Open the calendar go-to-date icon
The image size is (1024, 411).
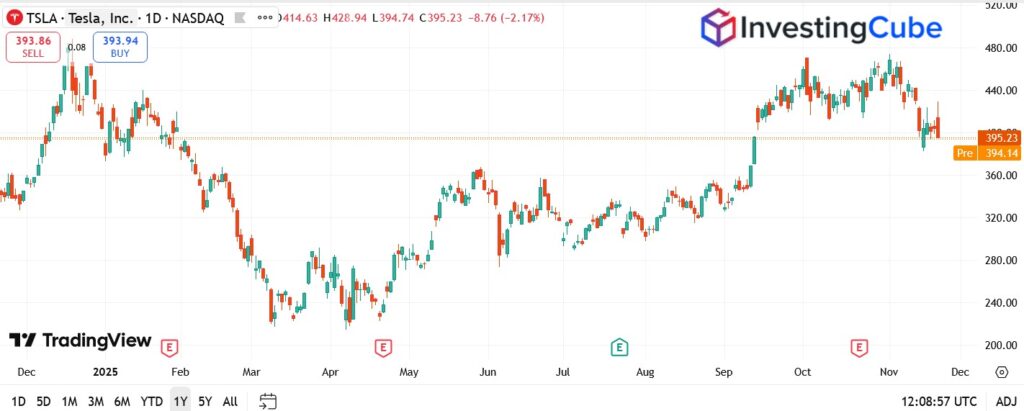click(267, 401)
